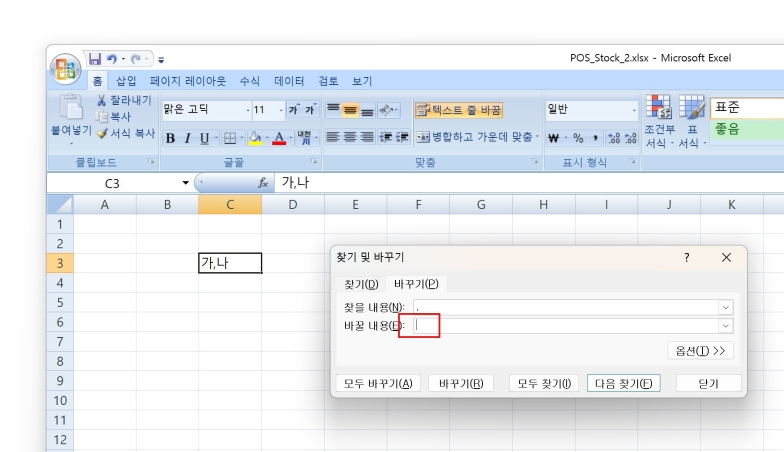Toggle Italic formatting
Image resolution: width=784 pixels, height=452 pixels.
187,138
